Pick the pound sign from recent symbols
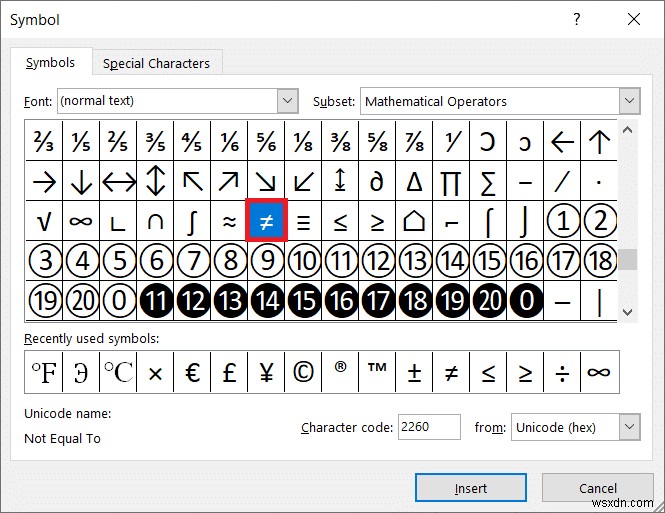Image resolution: width=665 pixels, height=513 pixels. (x=229, y=372)
